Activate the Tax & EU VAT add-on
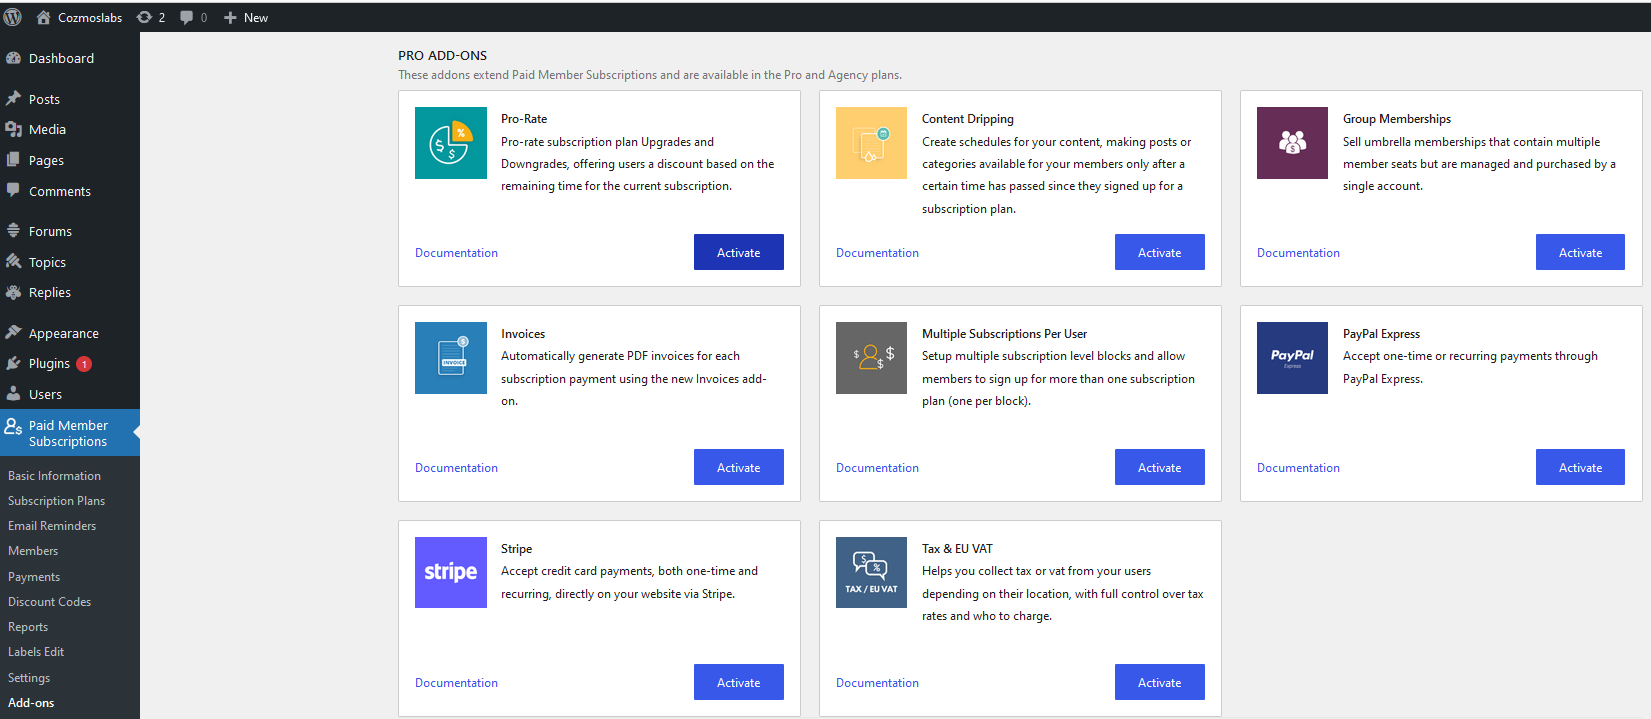1651x719 pixels. [x=1160, y=682]
